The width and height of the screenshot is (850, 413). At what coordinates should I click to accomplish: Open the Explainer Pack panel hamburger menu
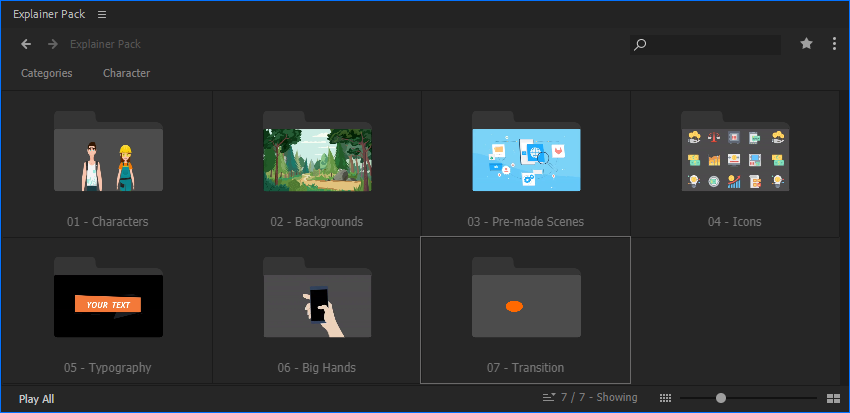[x=102, y=15]
